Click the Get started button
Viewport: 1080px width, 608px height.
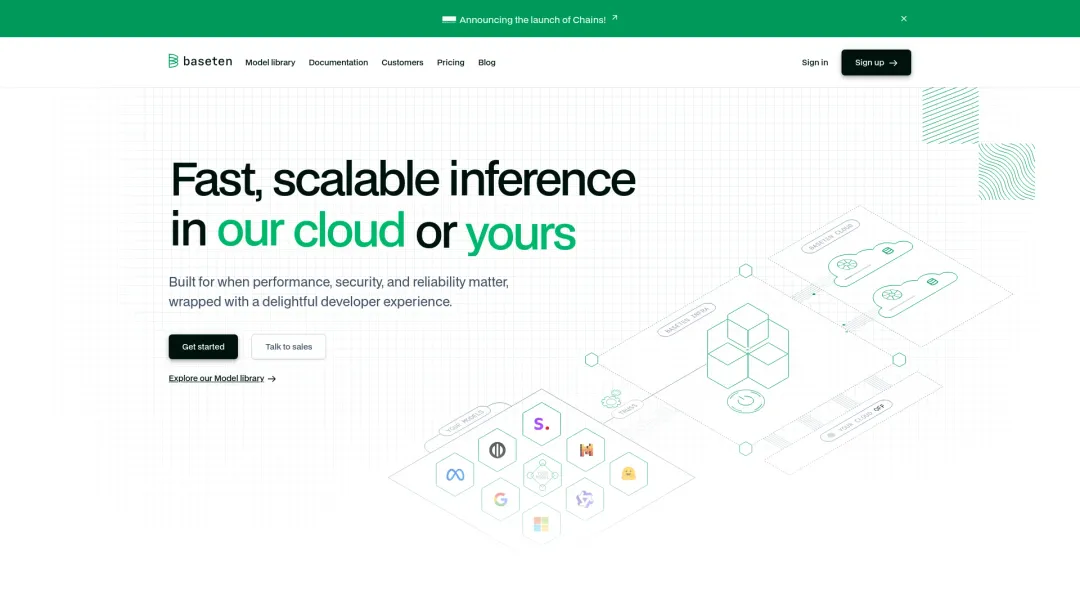(x=203, y=347)
